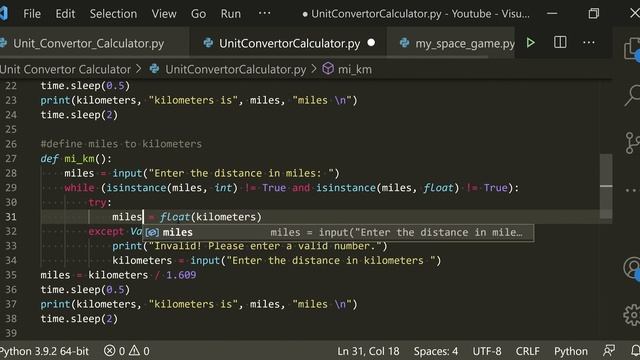
Task: Click the unsaved dot on UnitConvertorCalculator.py tab
Action: (371, 42)
